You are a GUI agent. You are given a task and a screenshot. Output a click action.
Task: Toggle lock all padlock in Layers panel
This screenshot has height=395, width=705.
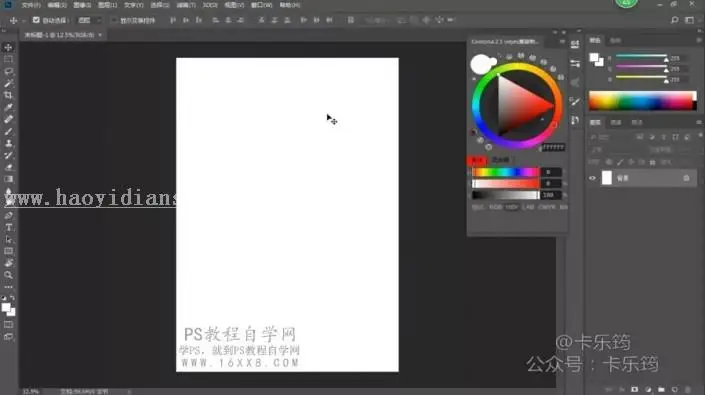pyautogui.click(x=652, y=162)
